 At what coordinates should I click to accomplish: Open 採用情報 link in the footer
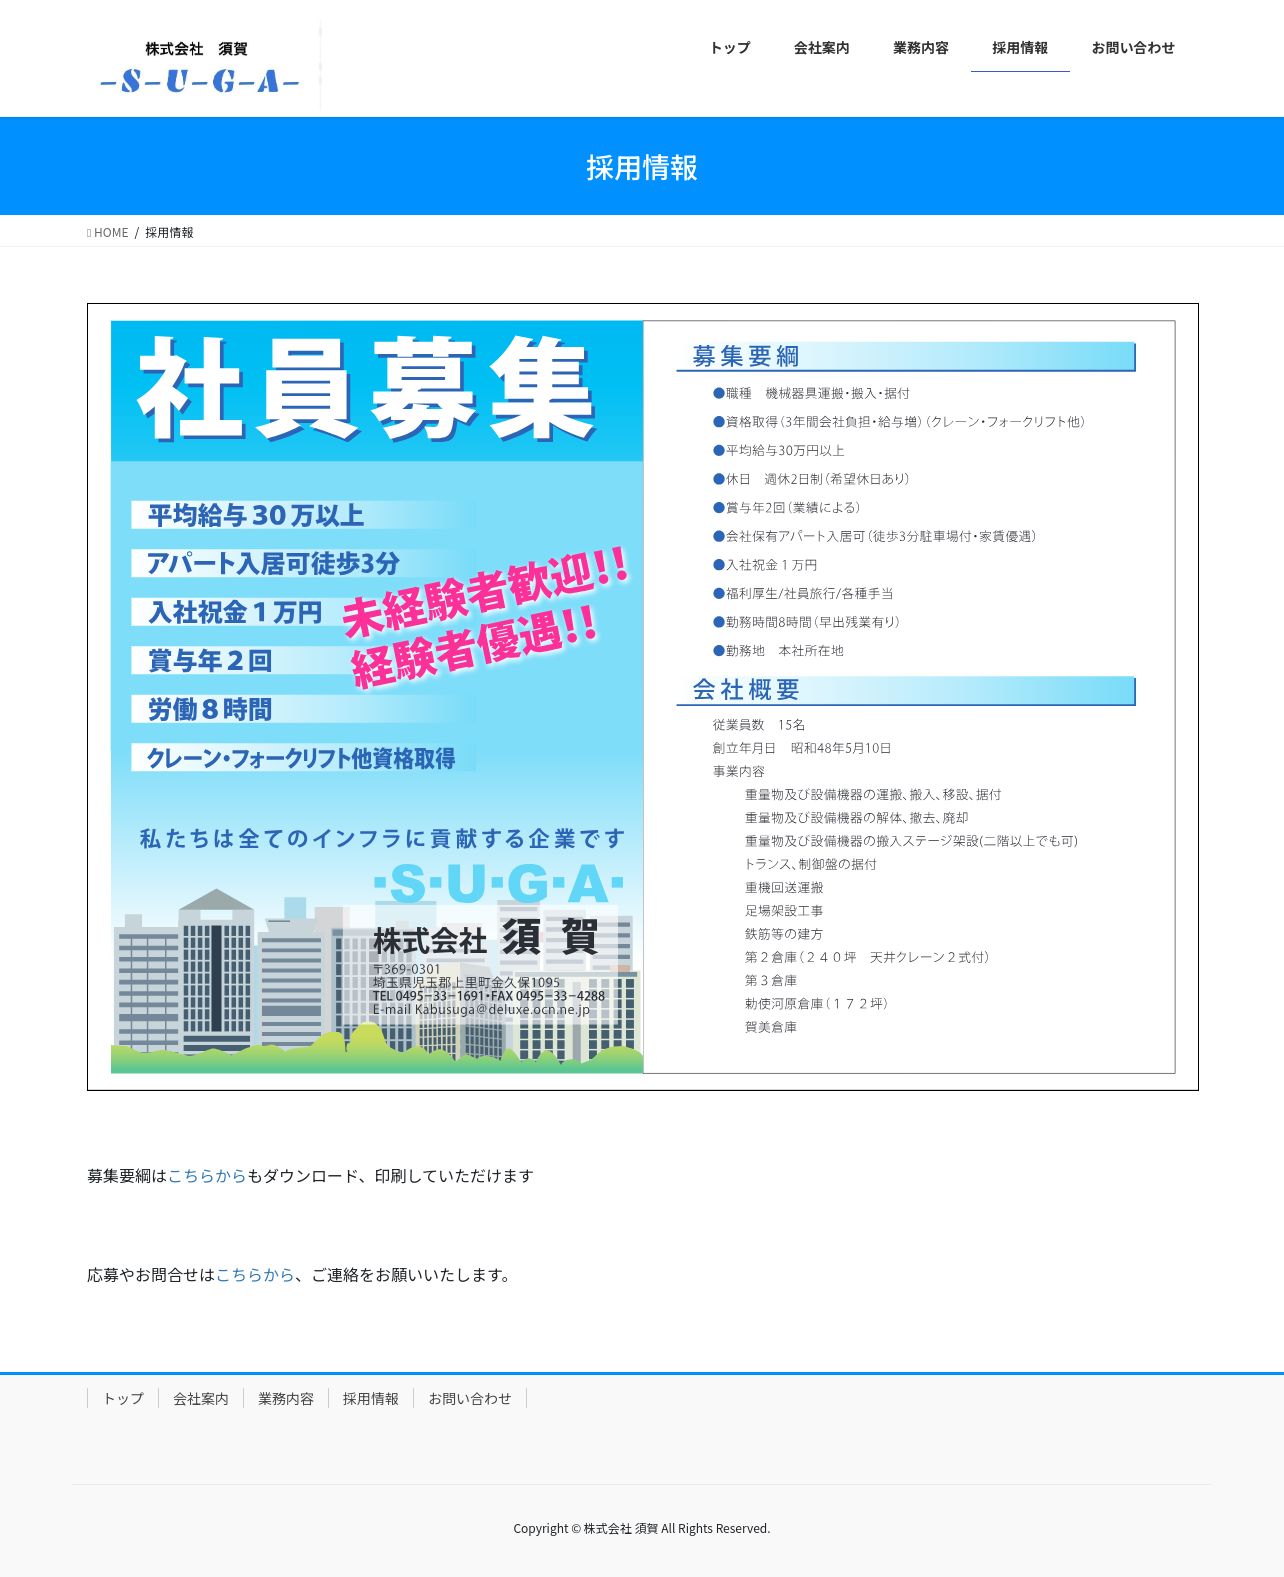[x=371, y=1399]
